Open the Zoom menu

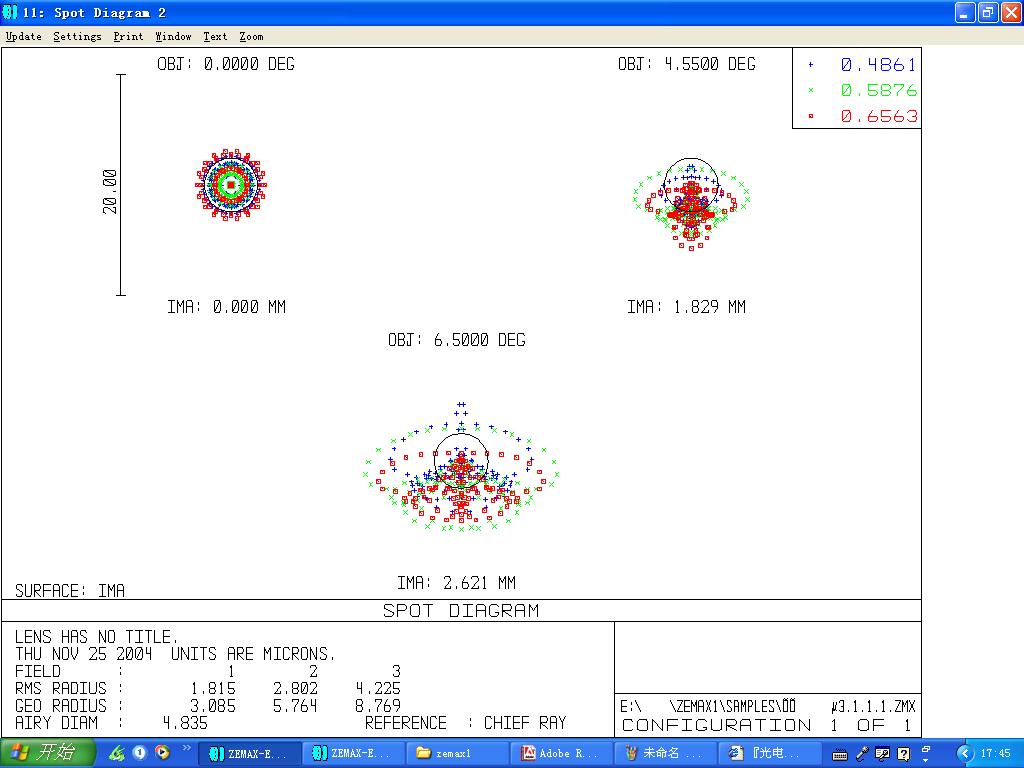coord(251,37)
